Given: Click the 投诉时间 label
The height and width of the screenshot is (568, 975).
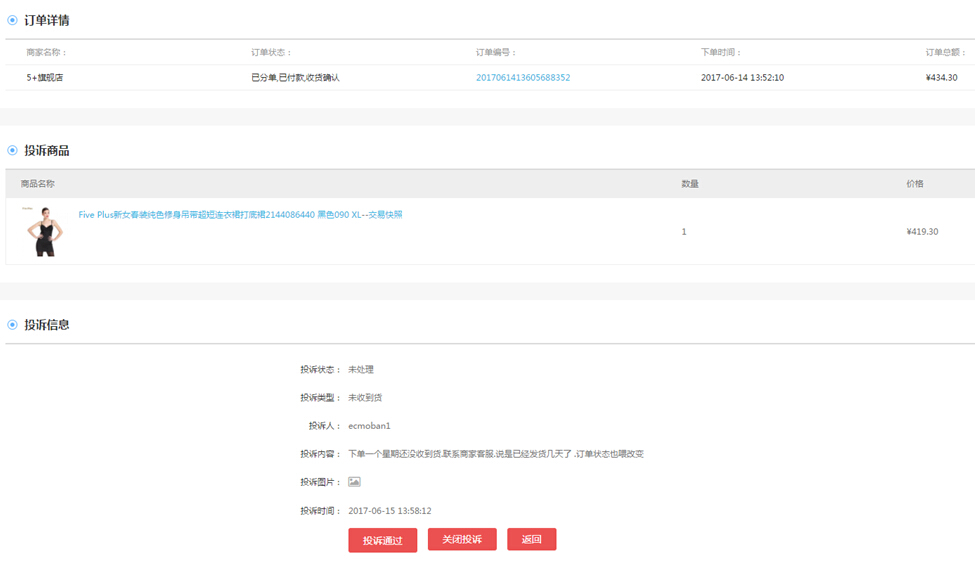Looking at the screenshot, I should coord(320,510).
